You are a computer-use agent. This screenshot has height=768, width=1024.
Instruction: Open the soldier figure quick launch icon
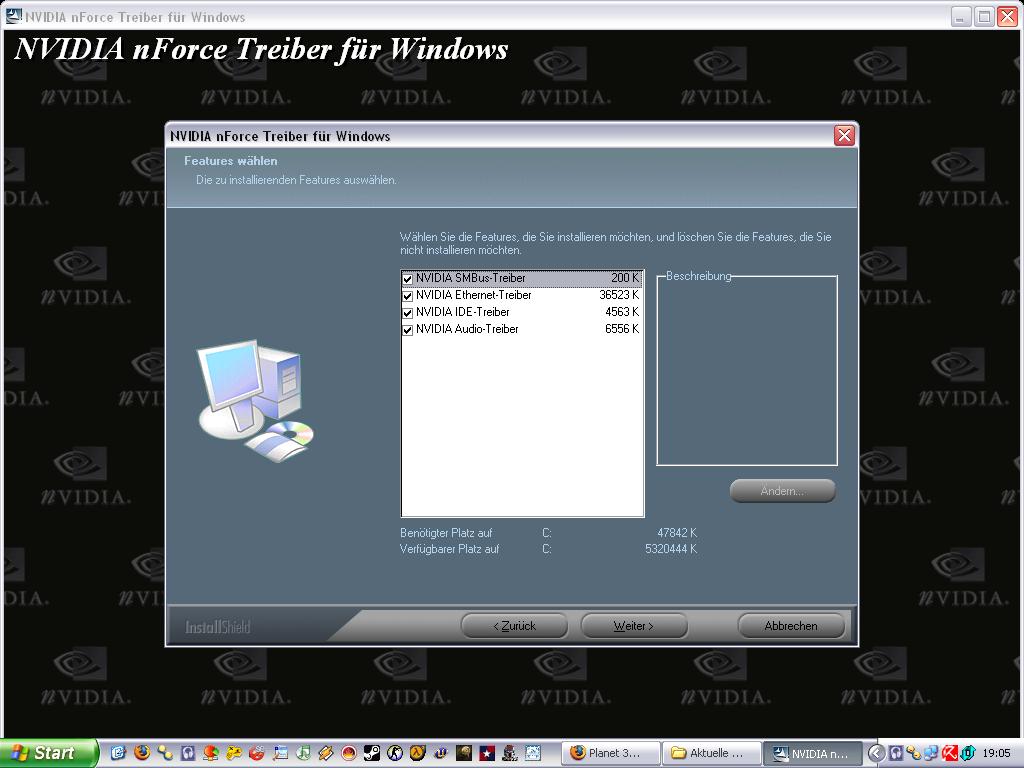click(x=510, y=753)
